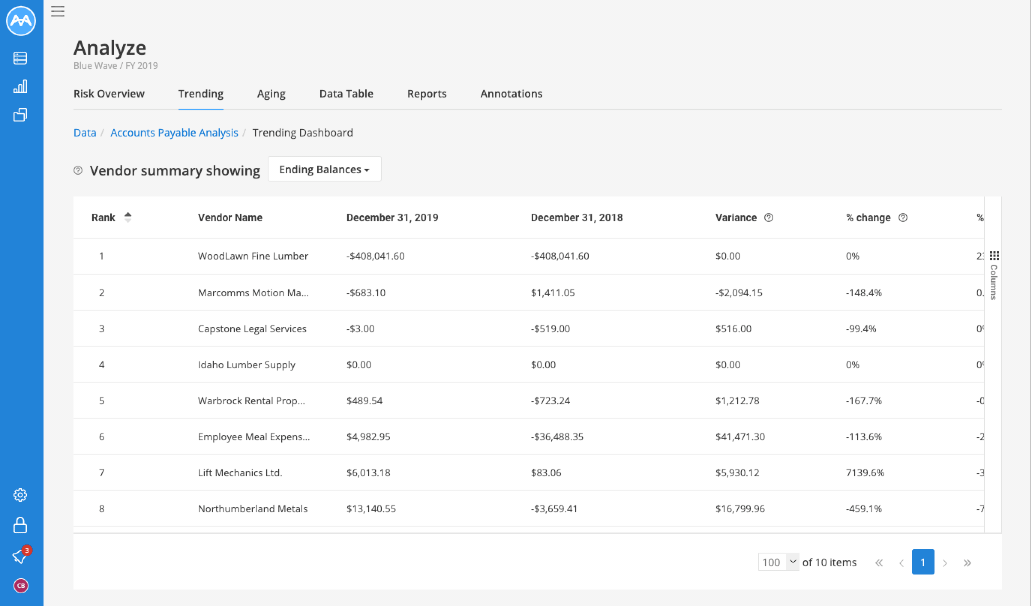Sort by the Variance column header
This screenshot has width=1031, height=606.
point(736,218)
